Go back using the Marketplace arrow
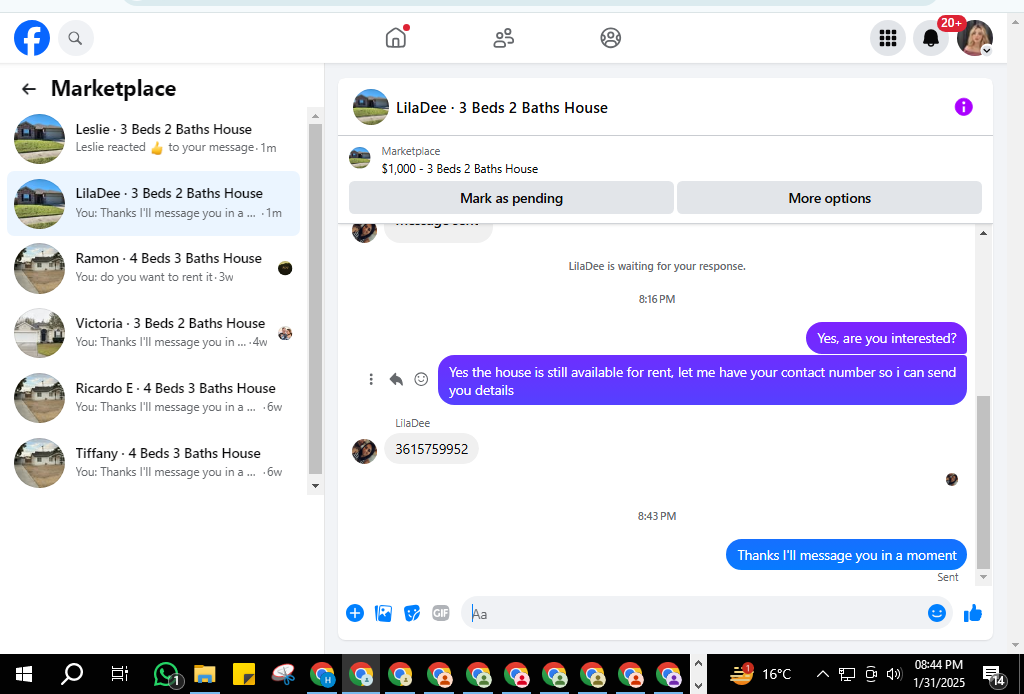 click(29, 89)
